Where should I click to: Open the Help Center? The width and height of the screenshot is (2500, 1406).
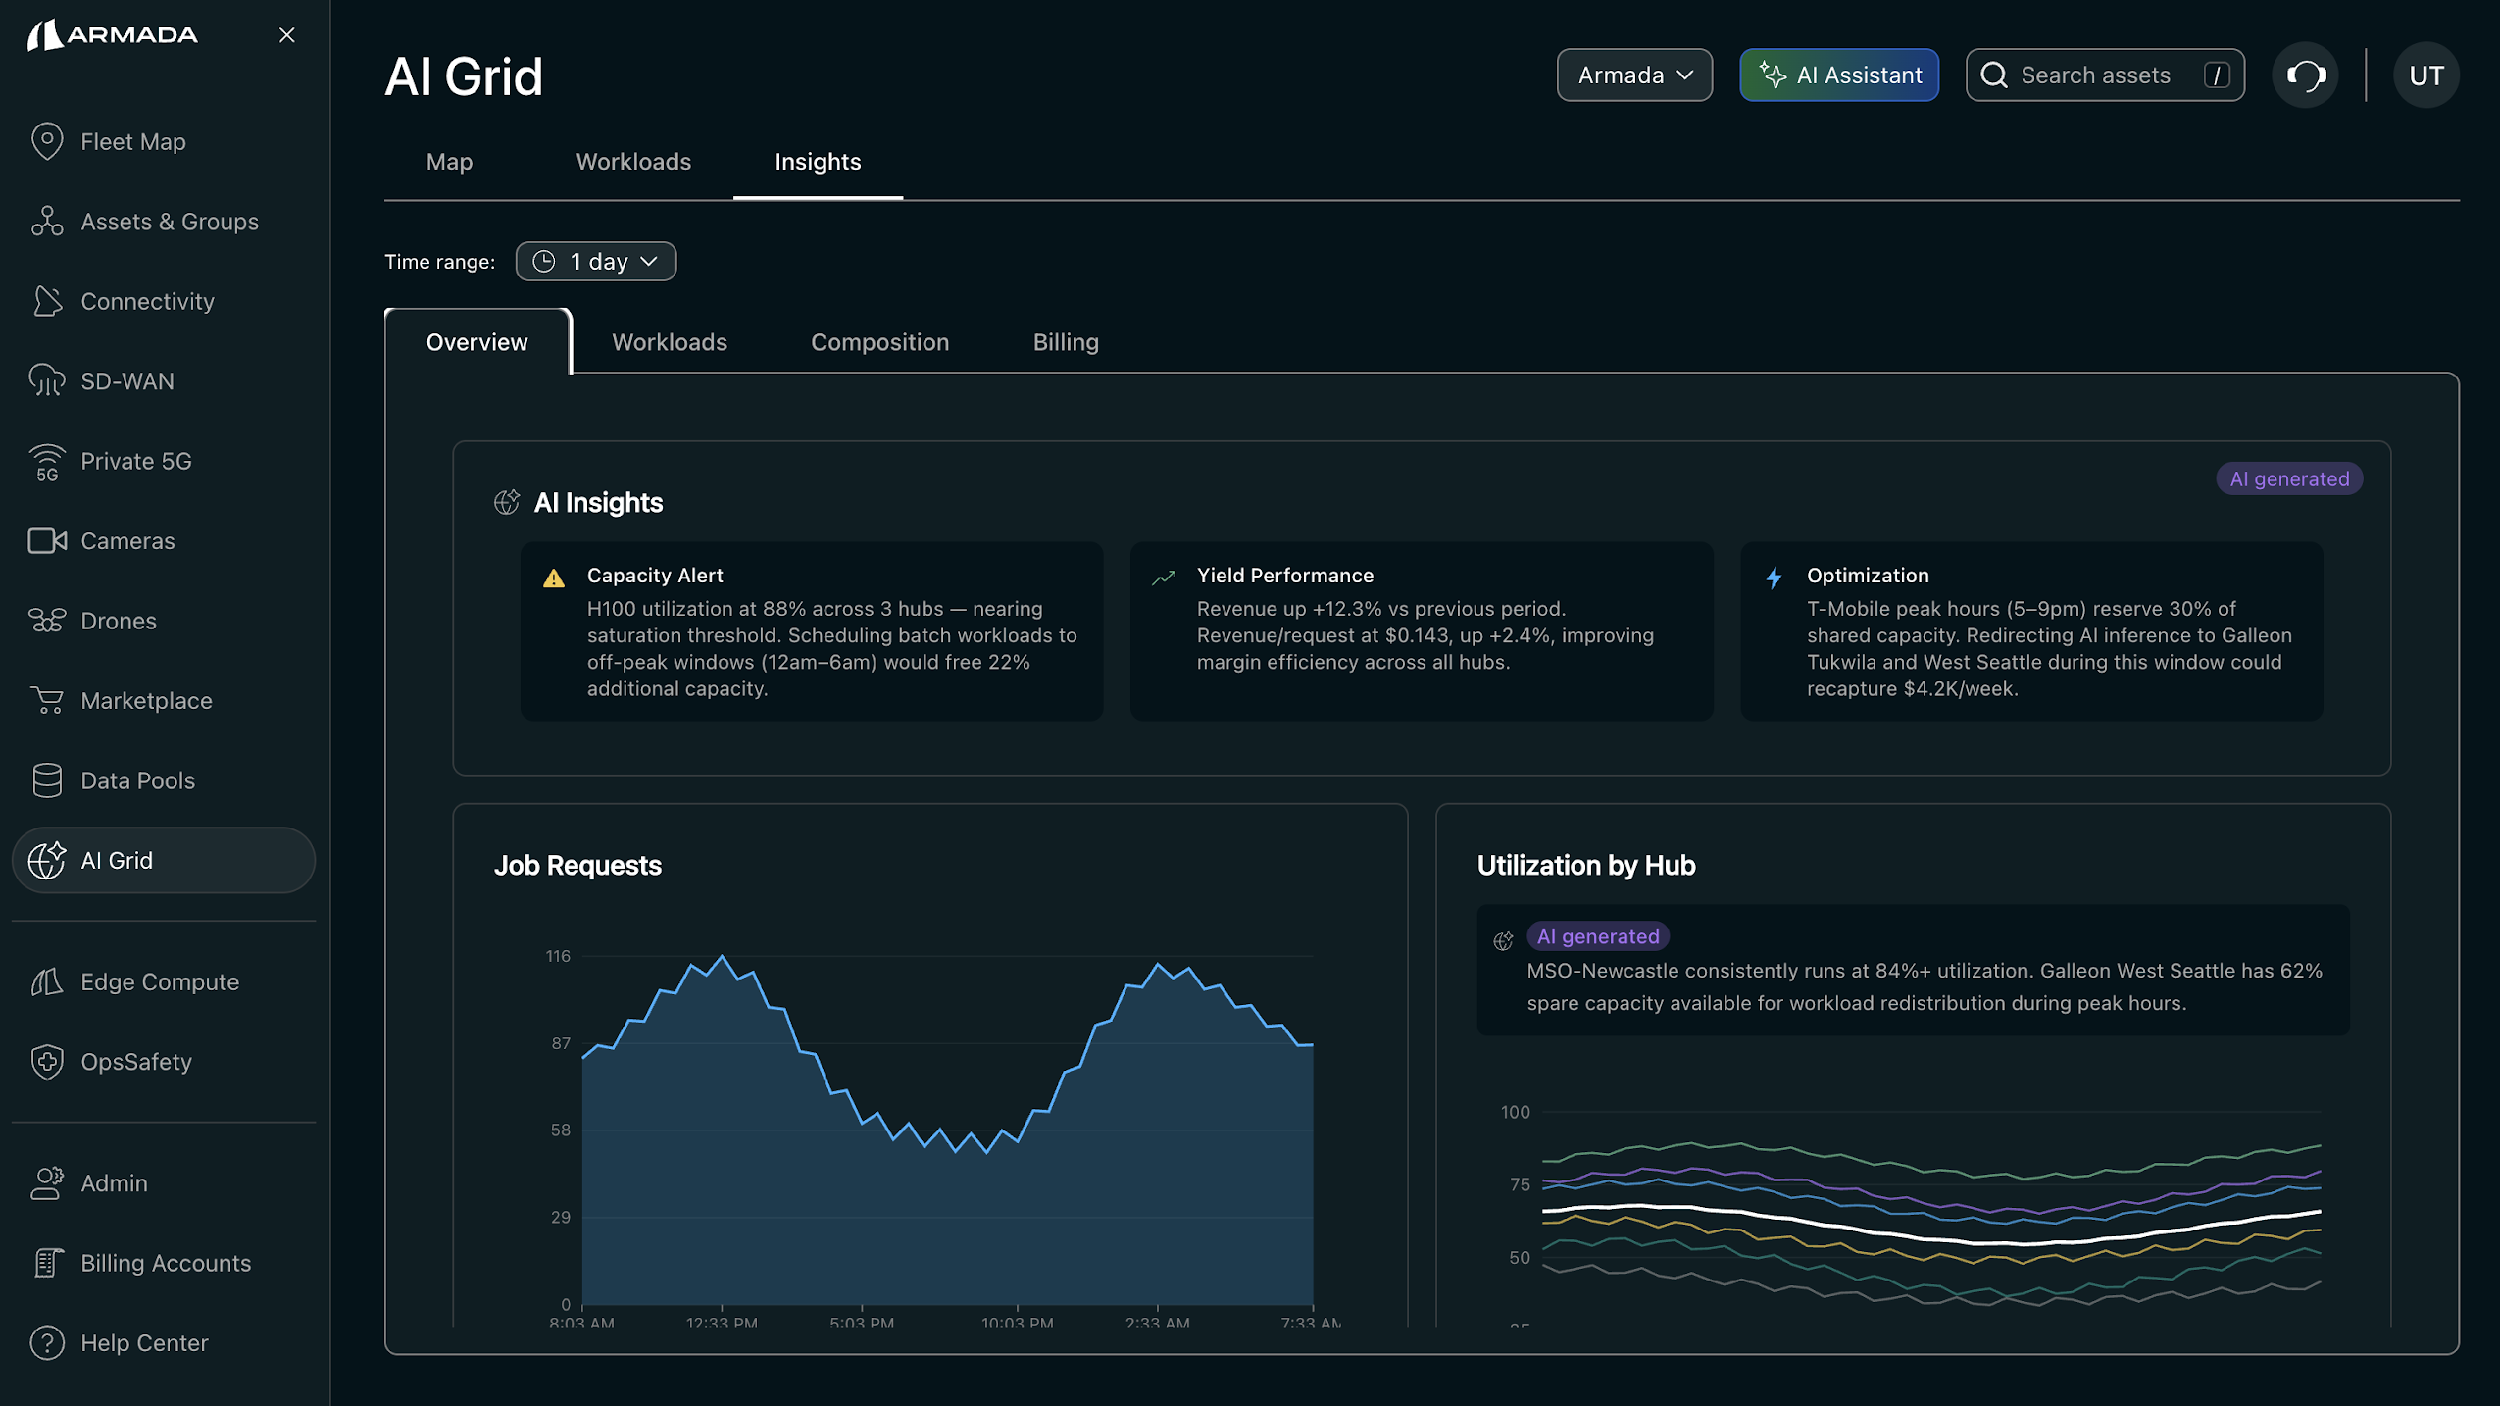143,1343
